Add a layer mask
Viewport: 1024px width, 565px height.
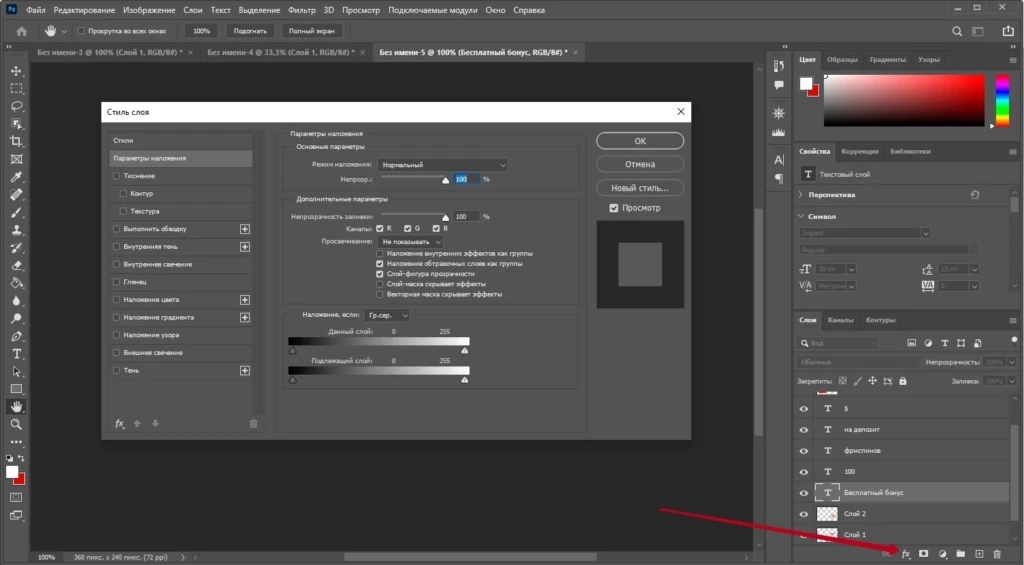923,554
